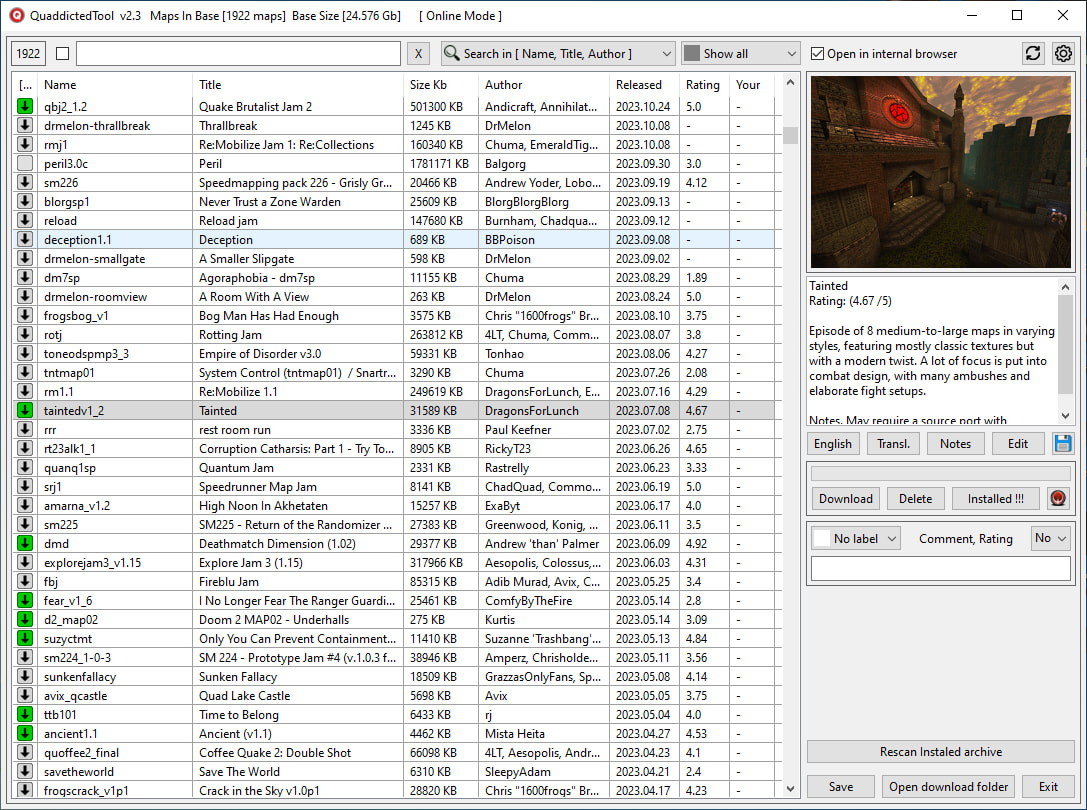
Task: Click the magnifier icon in search dropdown
Action: tap(451, 54)
